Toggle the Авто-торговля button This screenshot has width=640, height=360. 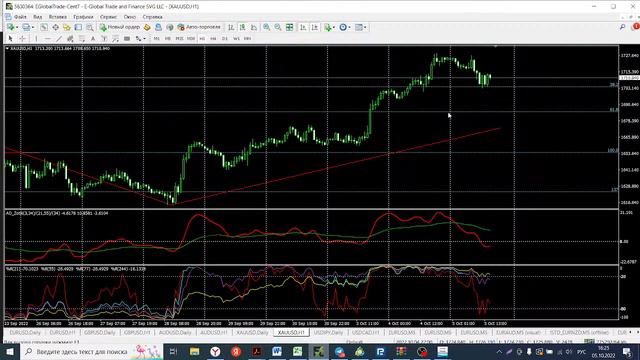[x=199, y=27]
